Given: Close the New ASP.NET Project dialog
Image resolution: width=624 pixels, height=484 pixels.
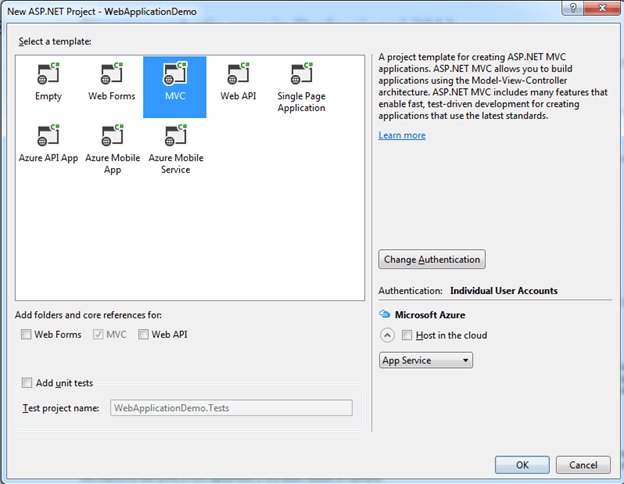Looking at the screenshot, I should tap(603, 8).
